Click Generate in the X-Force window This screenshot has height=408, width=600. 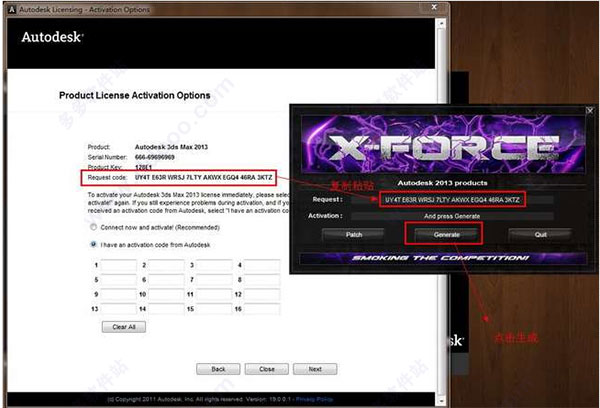point(447,235)
